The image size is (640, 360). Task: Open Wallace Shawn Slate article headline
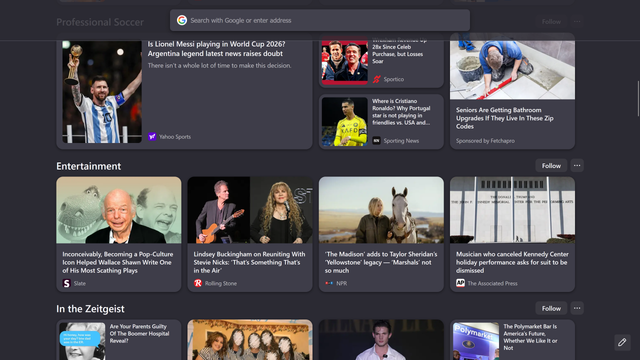(x=118, y=262)
